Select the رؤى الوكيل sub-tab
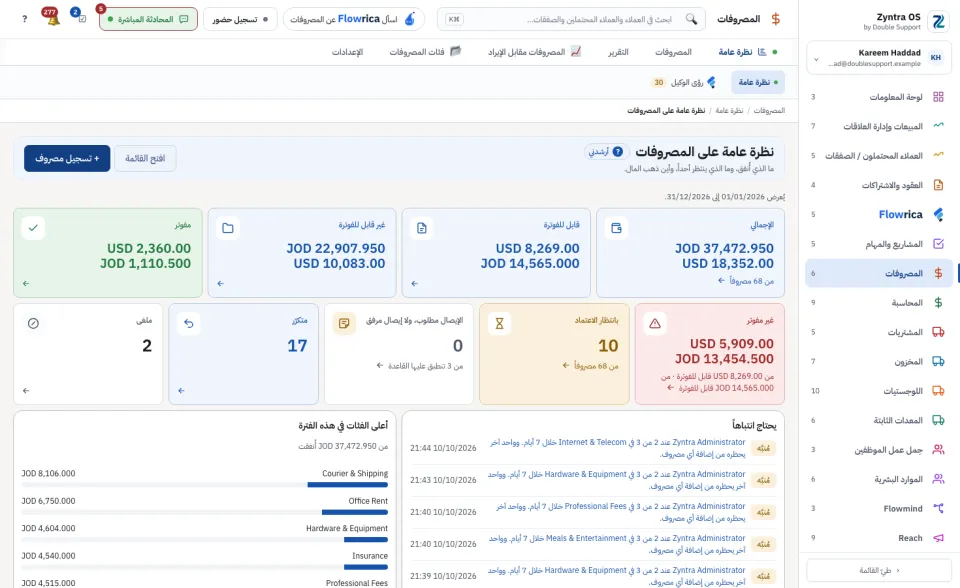960x588 pixels. click(x=683, y=82)
